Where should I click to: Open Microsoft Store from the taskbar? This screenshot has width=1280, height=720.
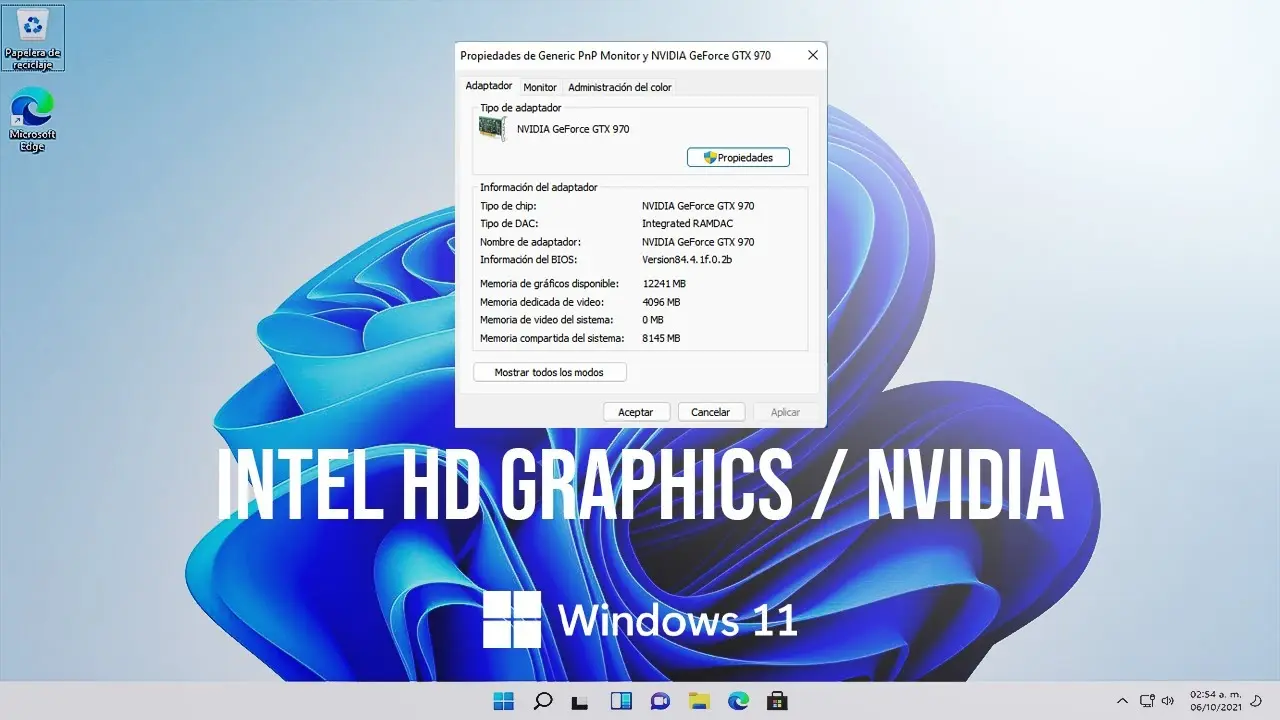click(x=777, y=701)
